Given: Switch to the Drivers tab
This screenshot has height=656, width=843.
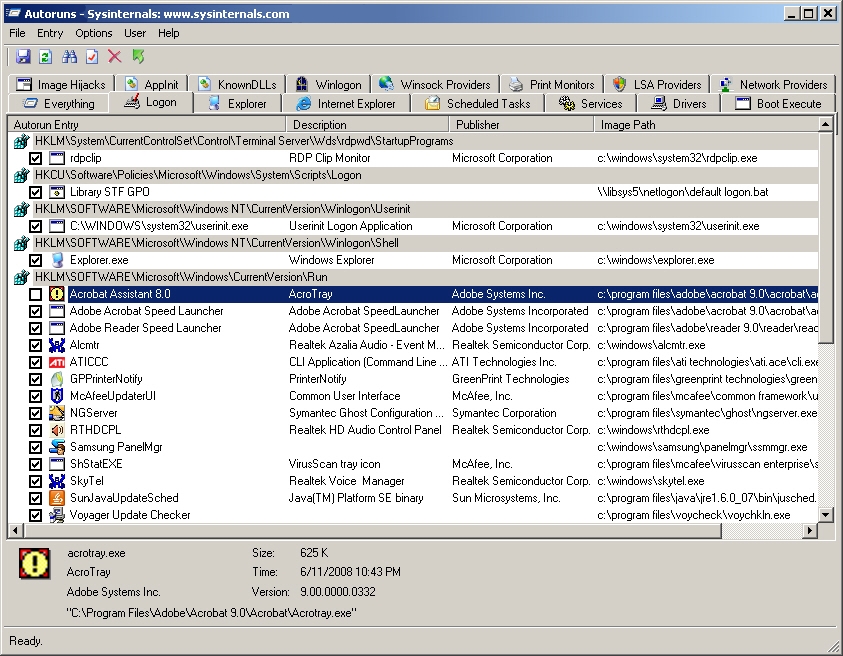Looking at the screenshot, I should (679, 103).
